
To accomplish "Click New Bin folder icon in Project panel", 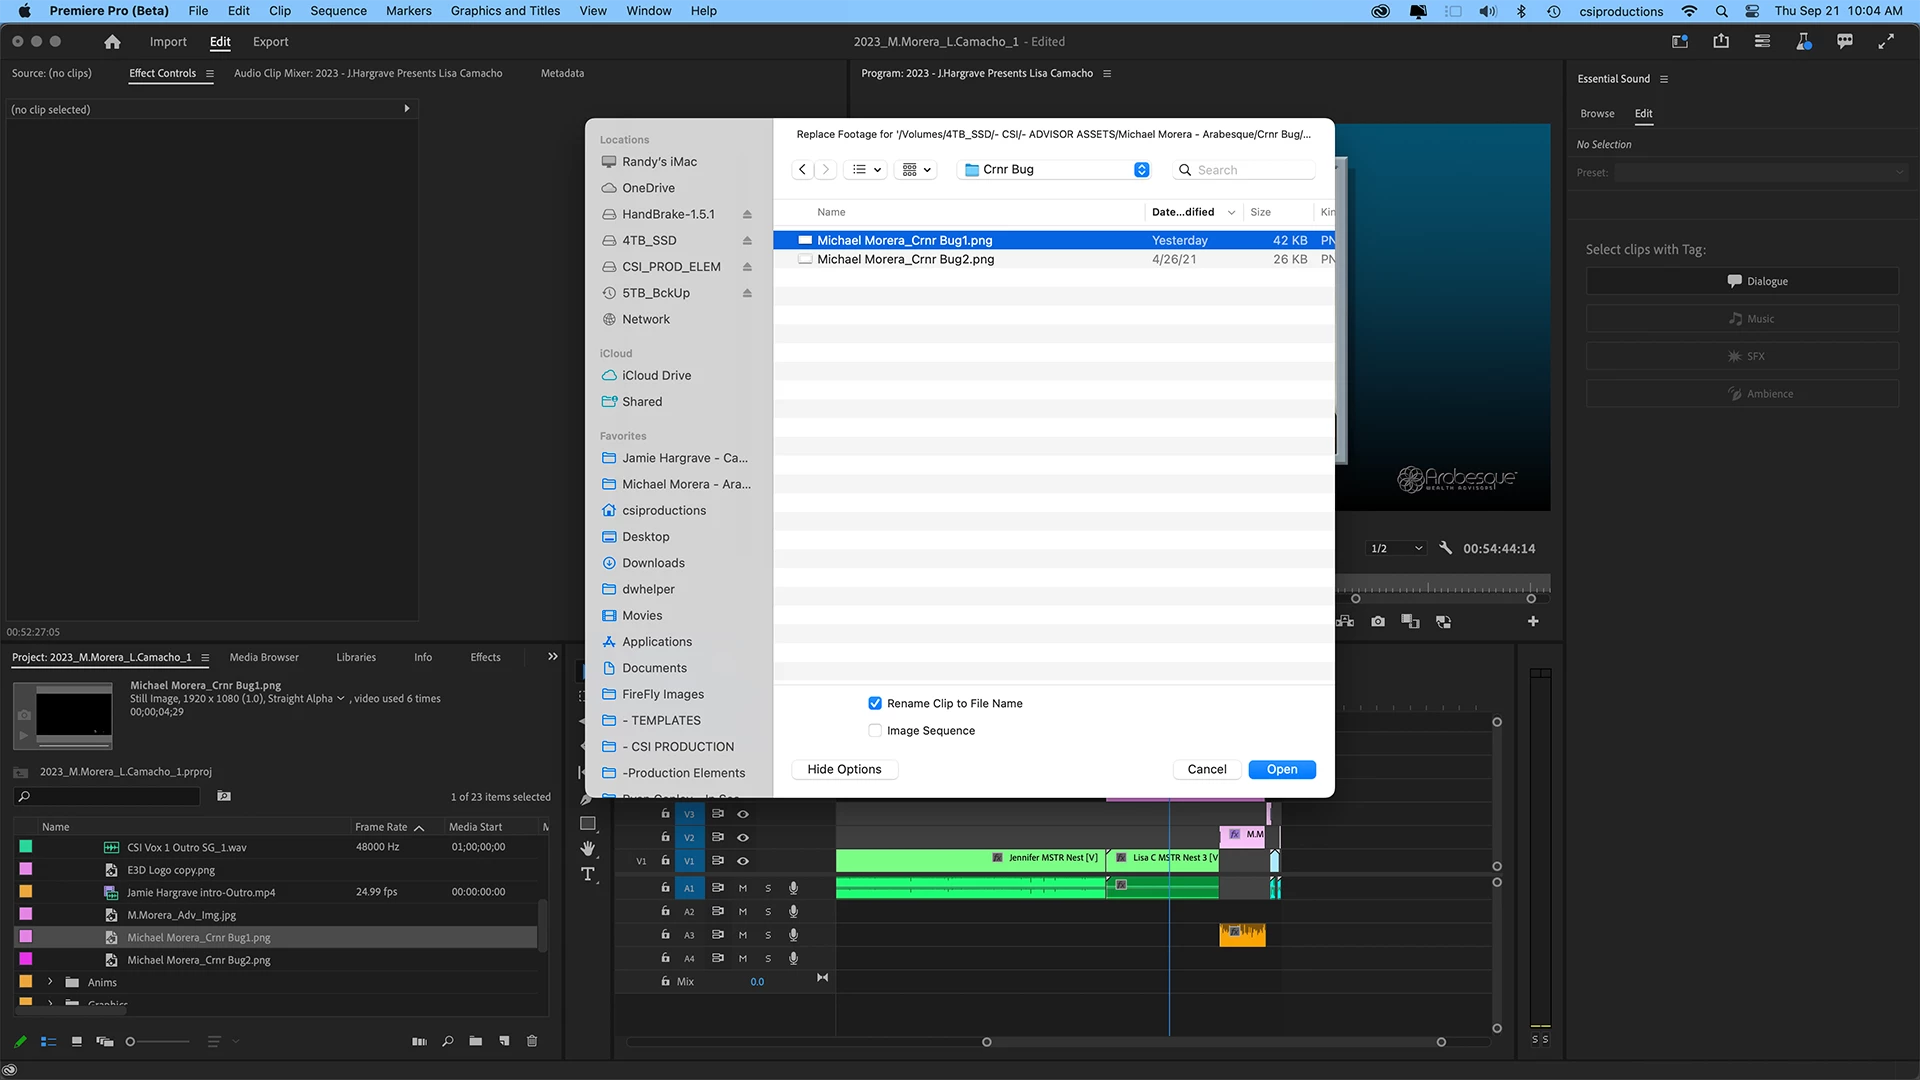I will [x=476, y=1041].
